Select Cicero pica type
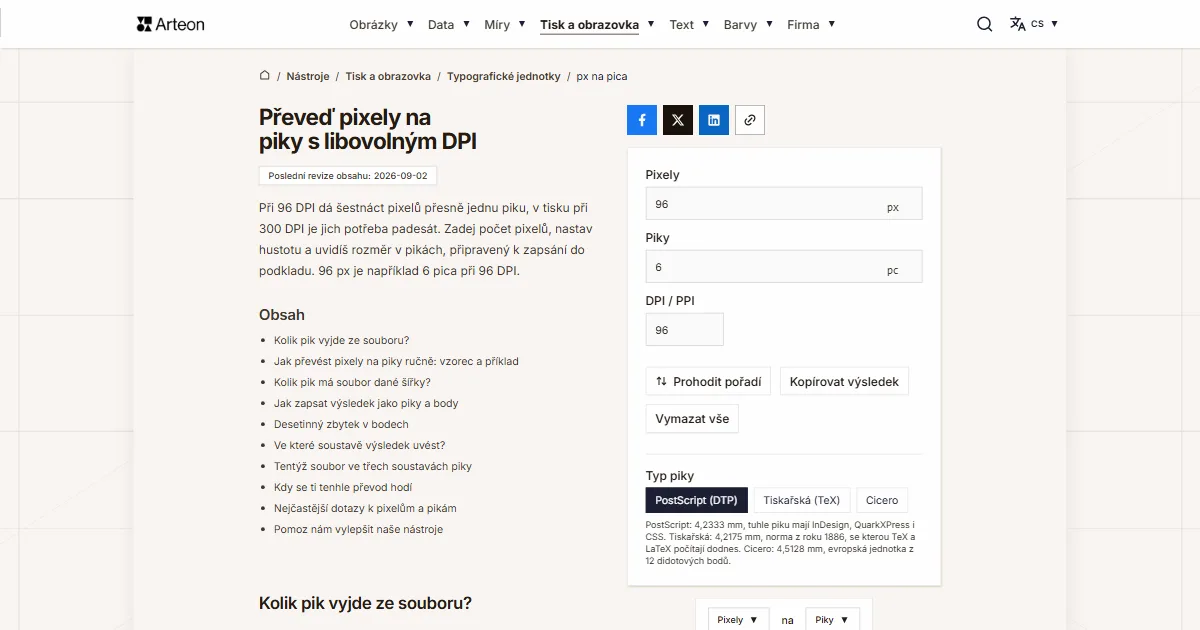The width and height of the screenshot is (1200, 630). pyautogui.click(x=882, y=500)
